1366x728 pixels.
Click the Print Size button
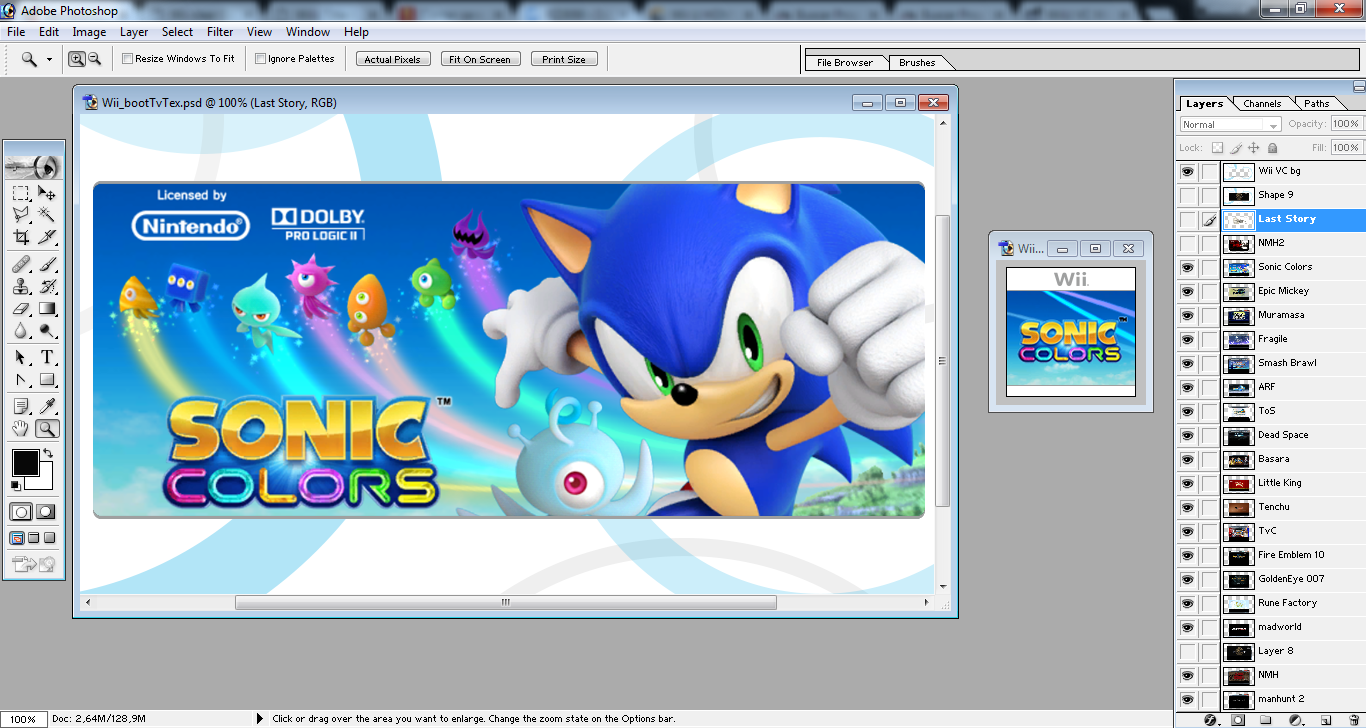coord(564,60)
